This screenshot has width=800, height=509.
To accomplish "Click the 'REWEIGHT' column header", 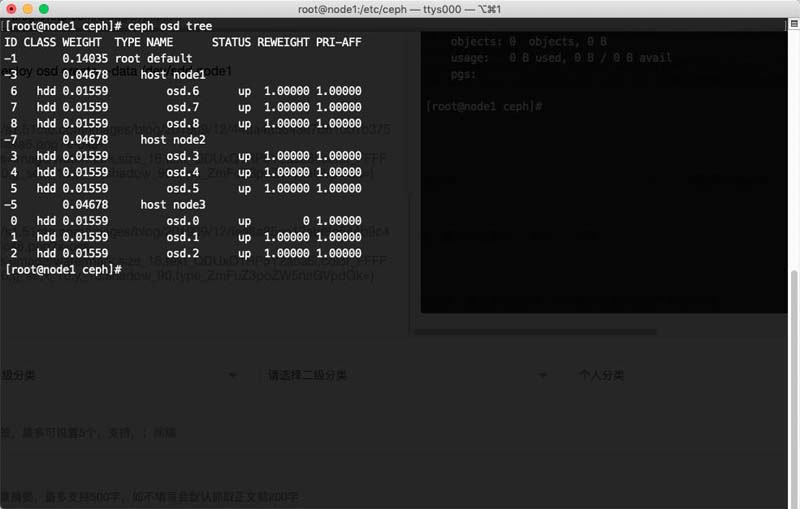I will [283, 42].
